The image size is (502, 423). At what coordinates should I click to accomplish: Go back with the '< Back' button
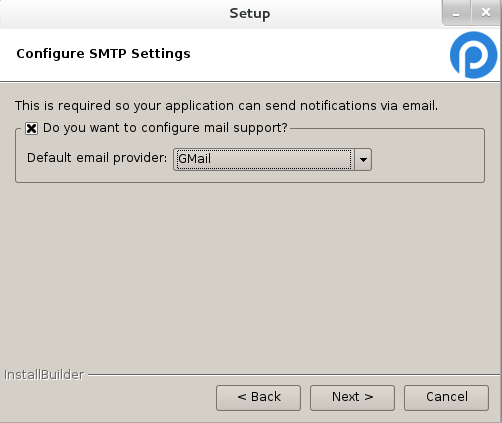(x=258, y=398)
